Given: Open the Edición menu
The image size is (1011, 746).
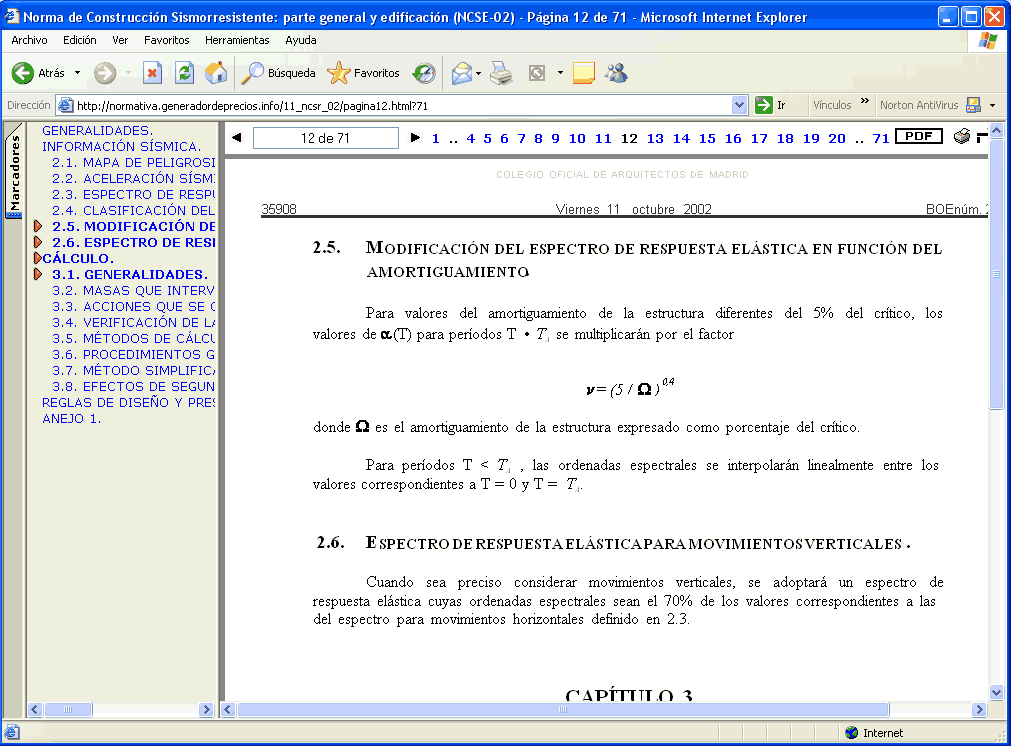Looking at the screenshot, I should pyautogui.click(x=80, y=40).
